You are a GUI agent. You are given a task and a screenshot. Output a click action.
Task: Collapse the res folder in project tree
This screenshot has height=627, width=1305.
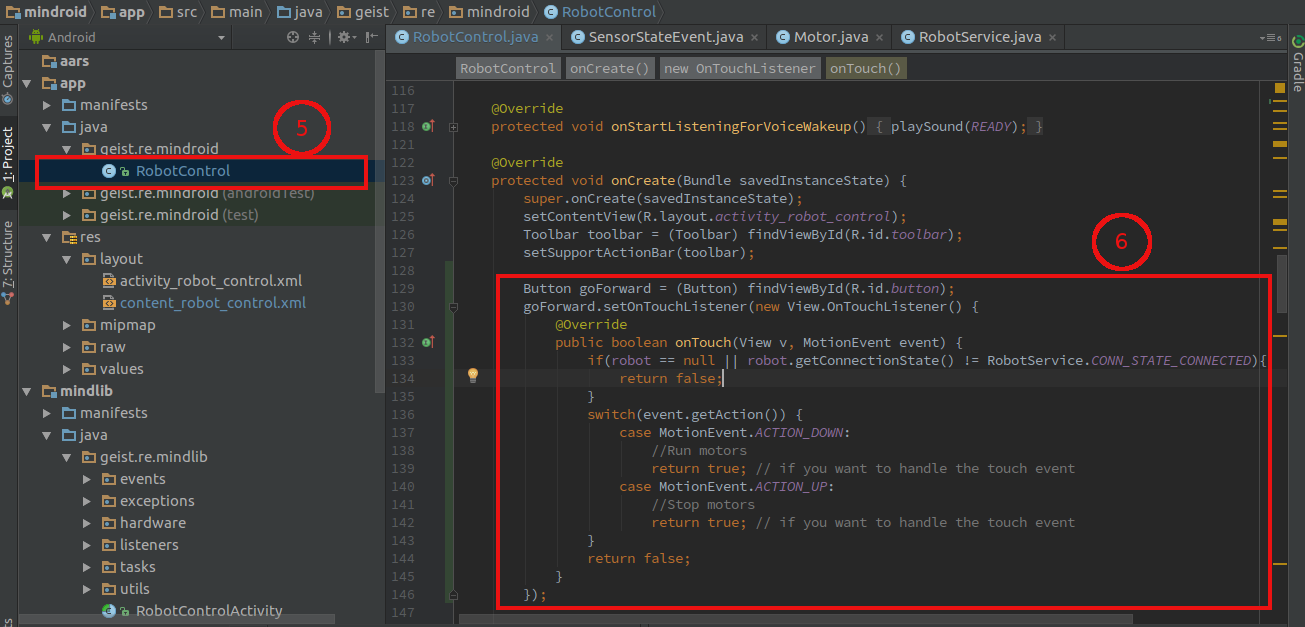click(x=47, y=237)
